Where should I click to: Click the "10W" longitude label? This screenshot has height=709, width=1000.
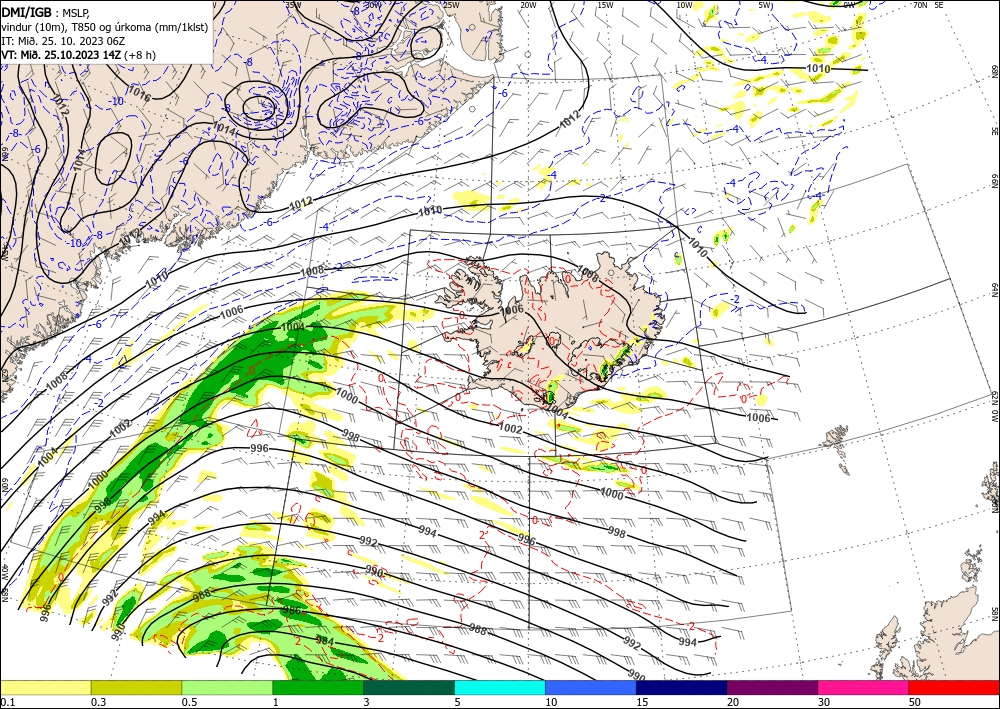click(x=684, y=5)
